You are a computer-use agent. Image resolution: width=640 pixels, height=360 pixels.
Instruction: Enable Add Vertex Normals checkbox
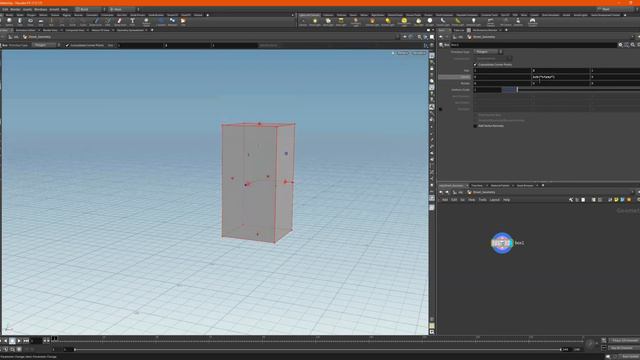(x=475, y=126)
